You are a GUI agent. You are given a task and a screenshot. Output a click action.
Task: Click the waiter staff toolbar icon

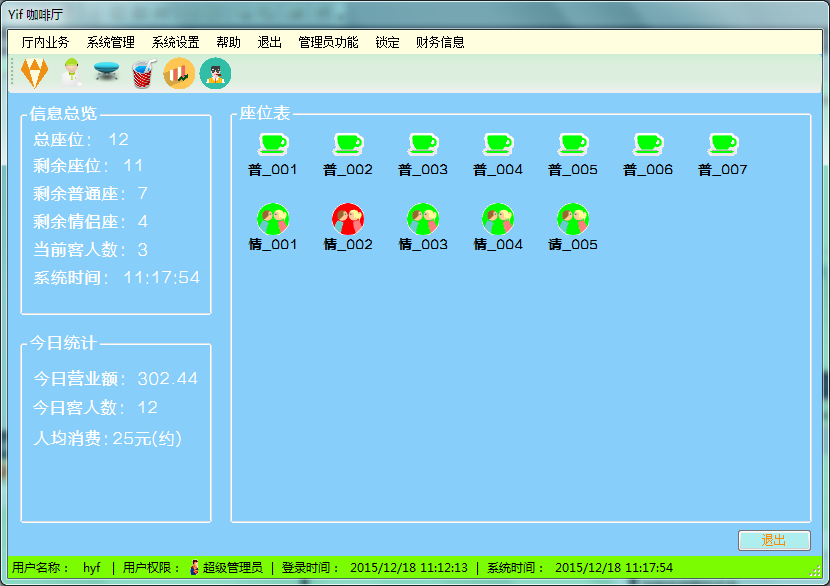(x=71, y=73)
